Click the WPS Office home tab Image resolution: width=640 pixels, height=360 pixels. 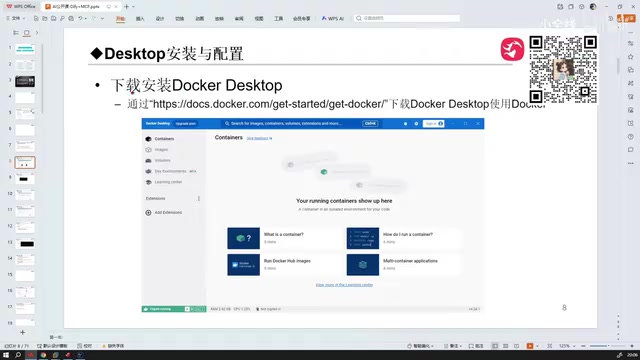tap(21, 7)
